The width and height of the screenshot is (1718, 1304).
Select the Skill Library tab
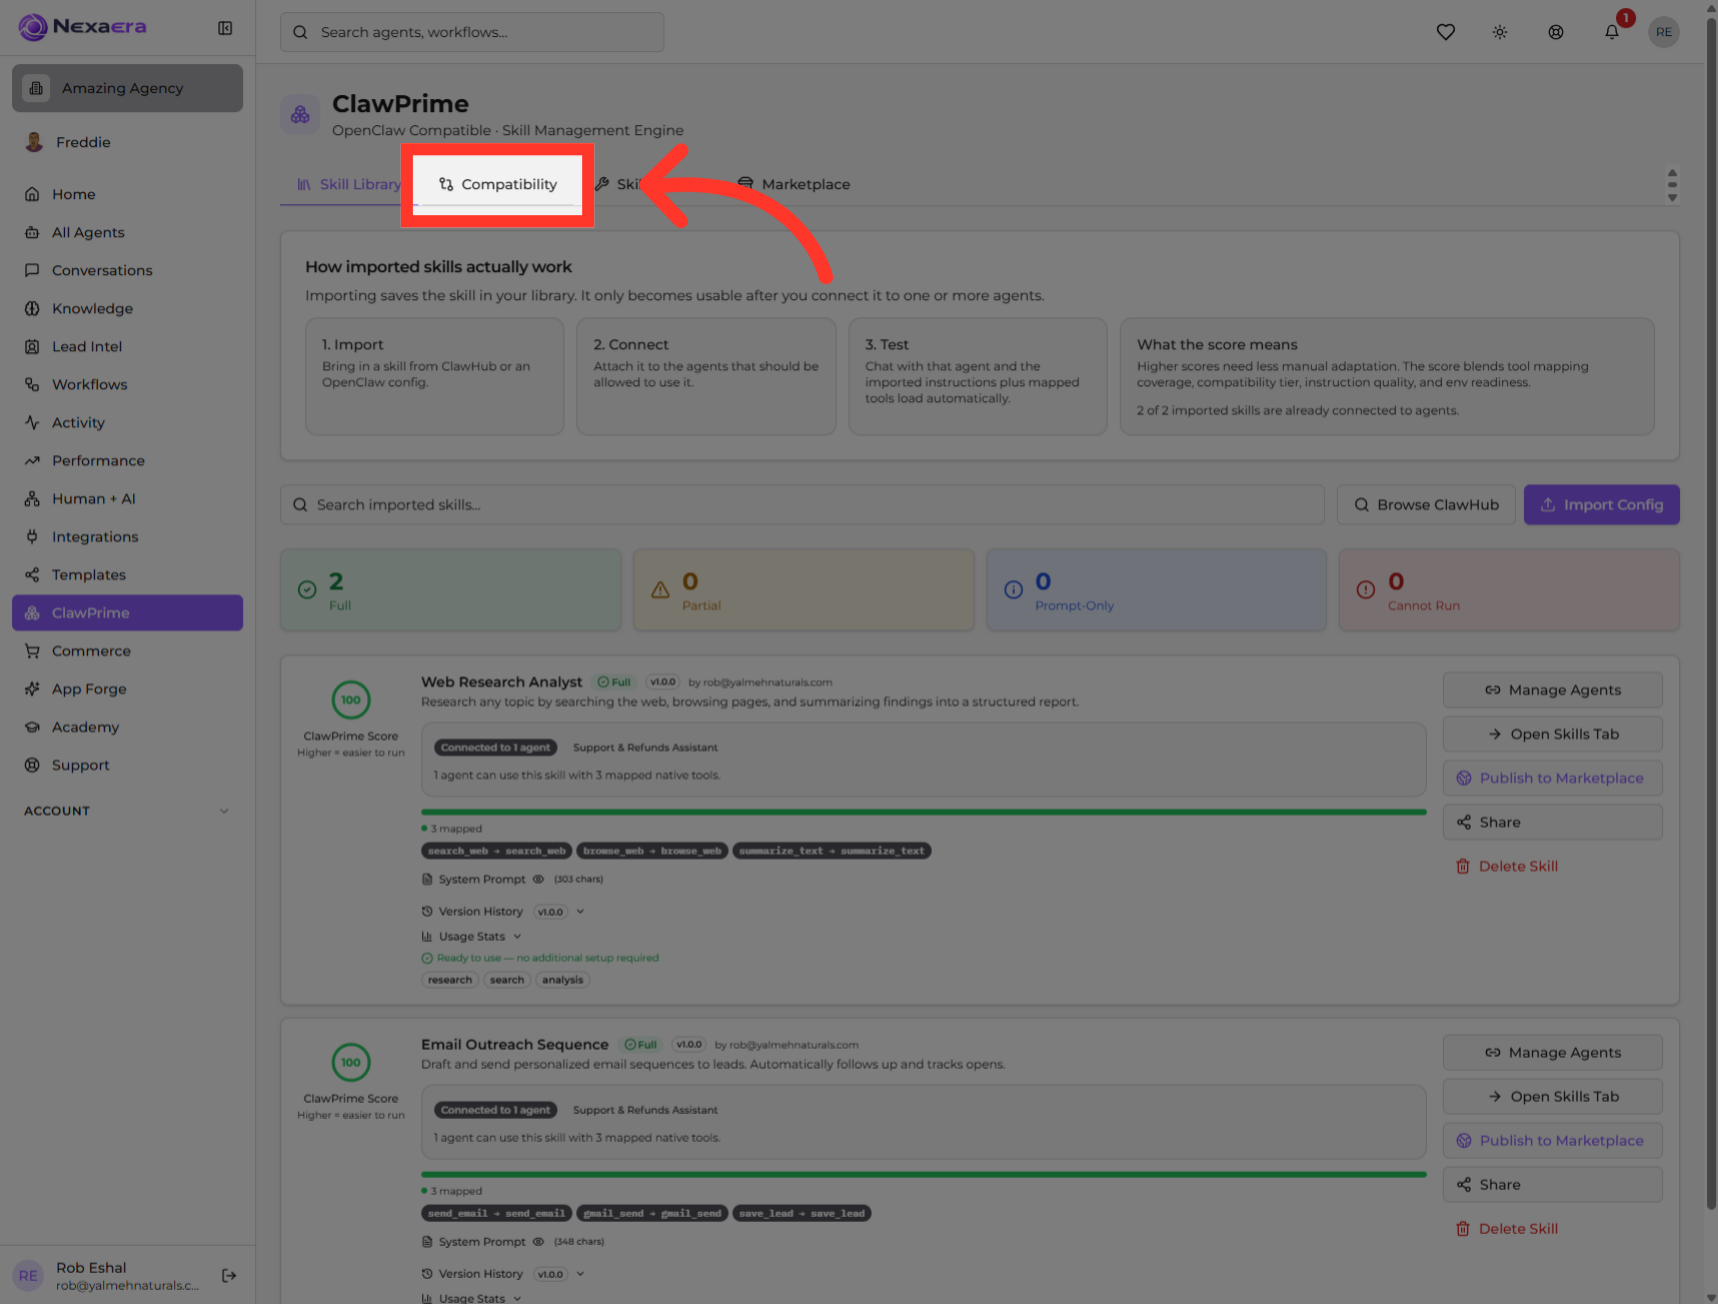pos(348,184)
